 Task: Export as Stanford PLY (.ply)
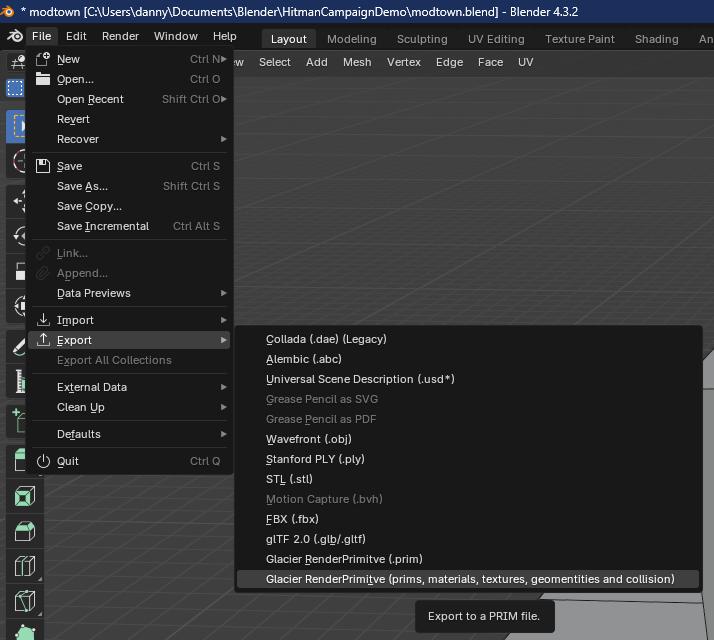[468, 459]
